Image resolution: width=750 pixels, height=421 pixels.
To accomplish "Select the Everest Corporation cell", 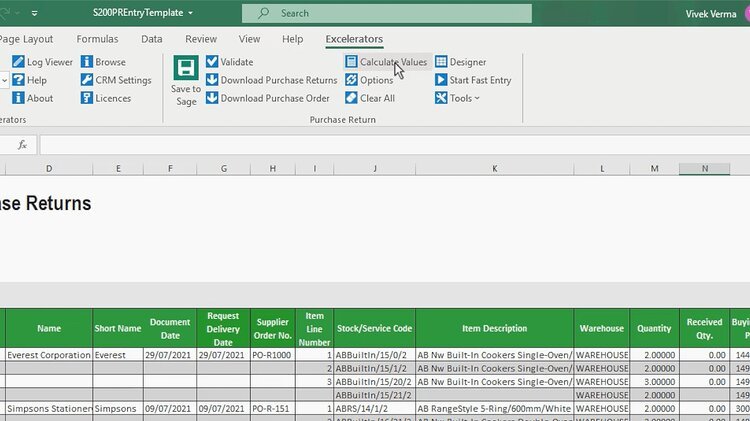I will 49,355.
